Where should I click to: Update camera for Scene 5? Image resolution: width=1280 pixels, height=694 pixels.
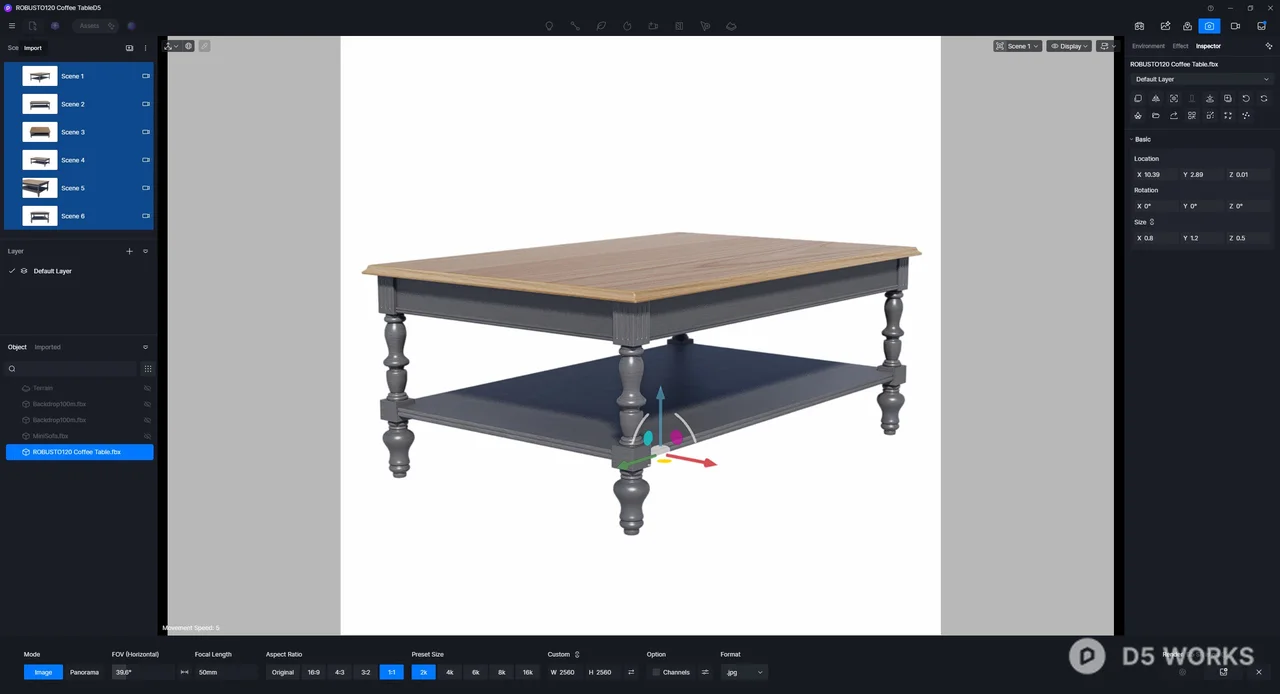[x=146, y=188]
